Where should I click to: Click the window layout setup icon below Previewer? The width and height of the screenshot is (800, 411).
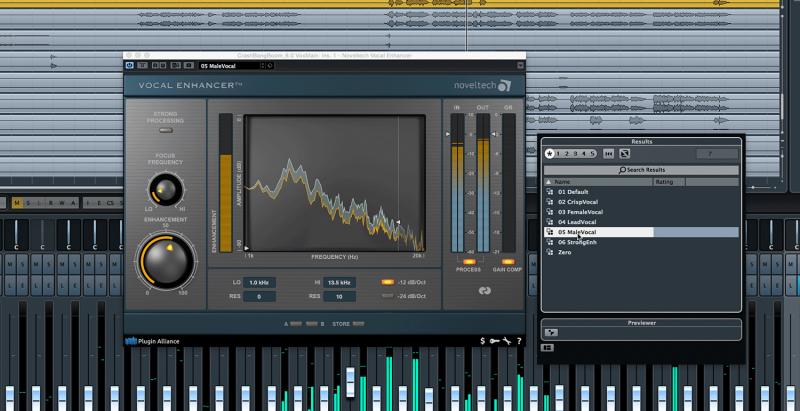pyautogui.click(x=547, y=348)
